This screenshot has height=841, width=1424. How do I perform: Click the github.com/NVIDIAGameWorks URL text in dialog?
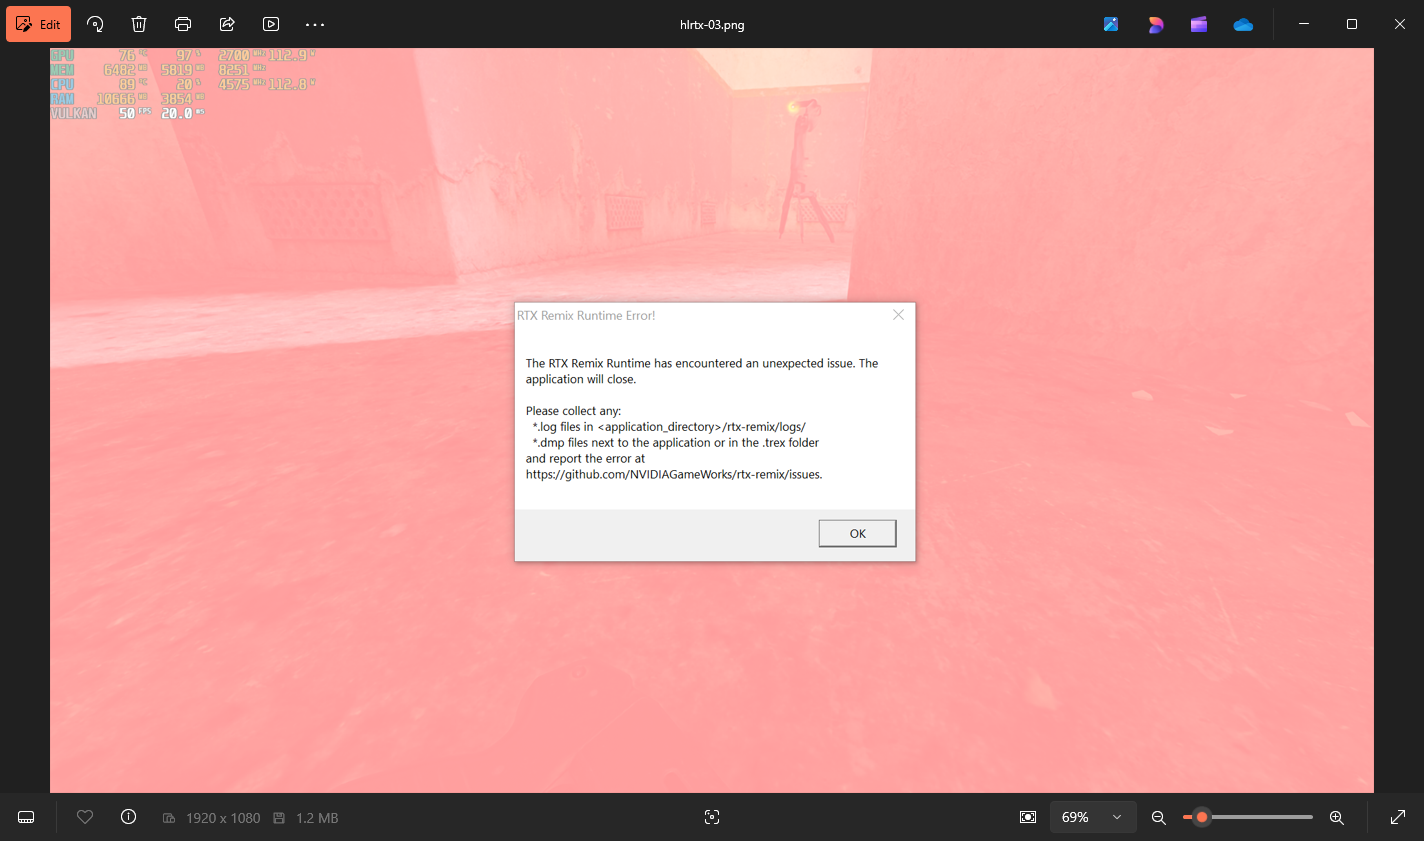click(x=674, y=475)
